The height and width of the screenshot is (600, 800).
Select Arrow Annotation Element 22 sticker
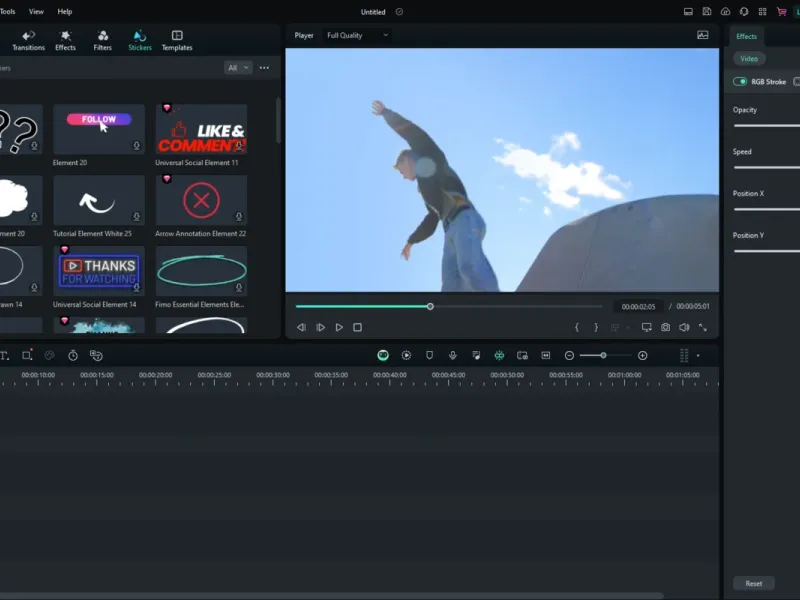pyautogui.click(x=202, y=200)
